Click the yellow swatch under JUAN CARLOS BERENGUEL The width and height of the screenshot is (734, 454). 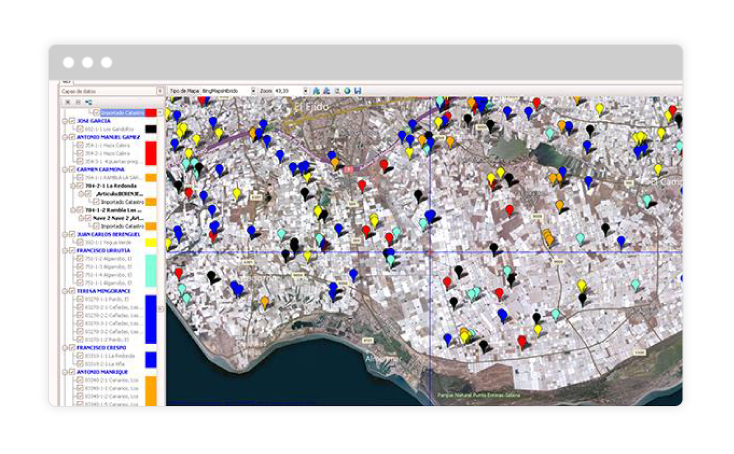click(151, 242)
